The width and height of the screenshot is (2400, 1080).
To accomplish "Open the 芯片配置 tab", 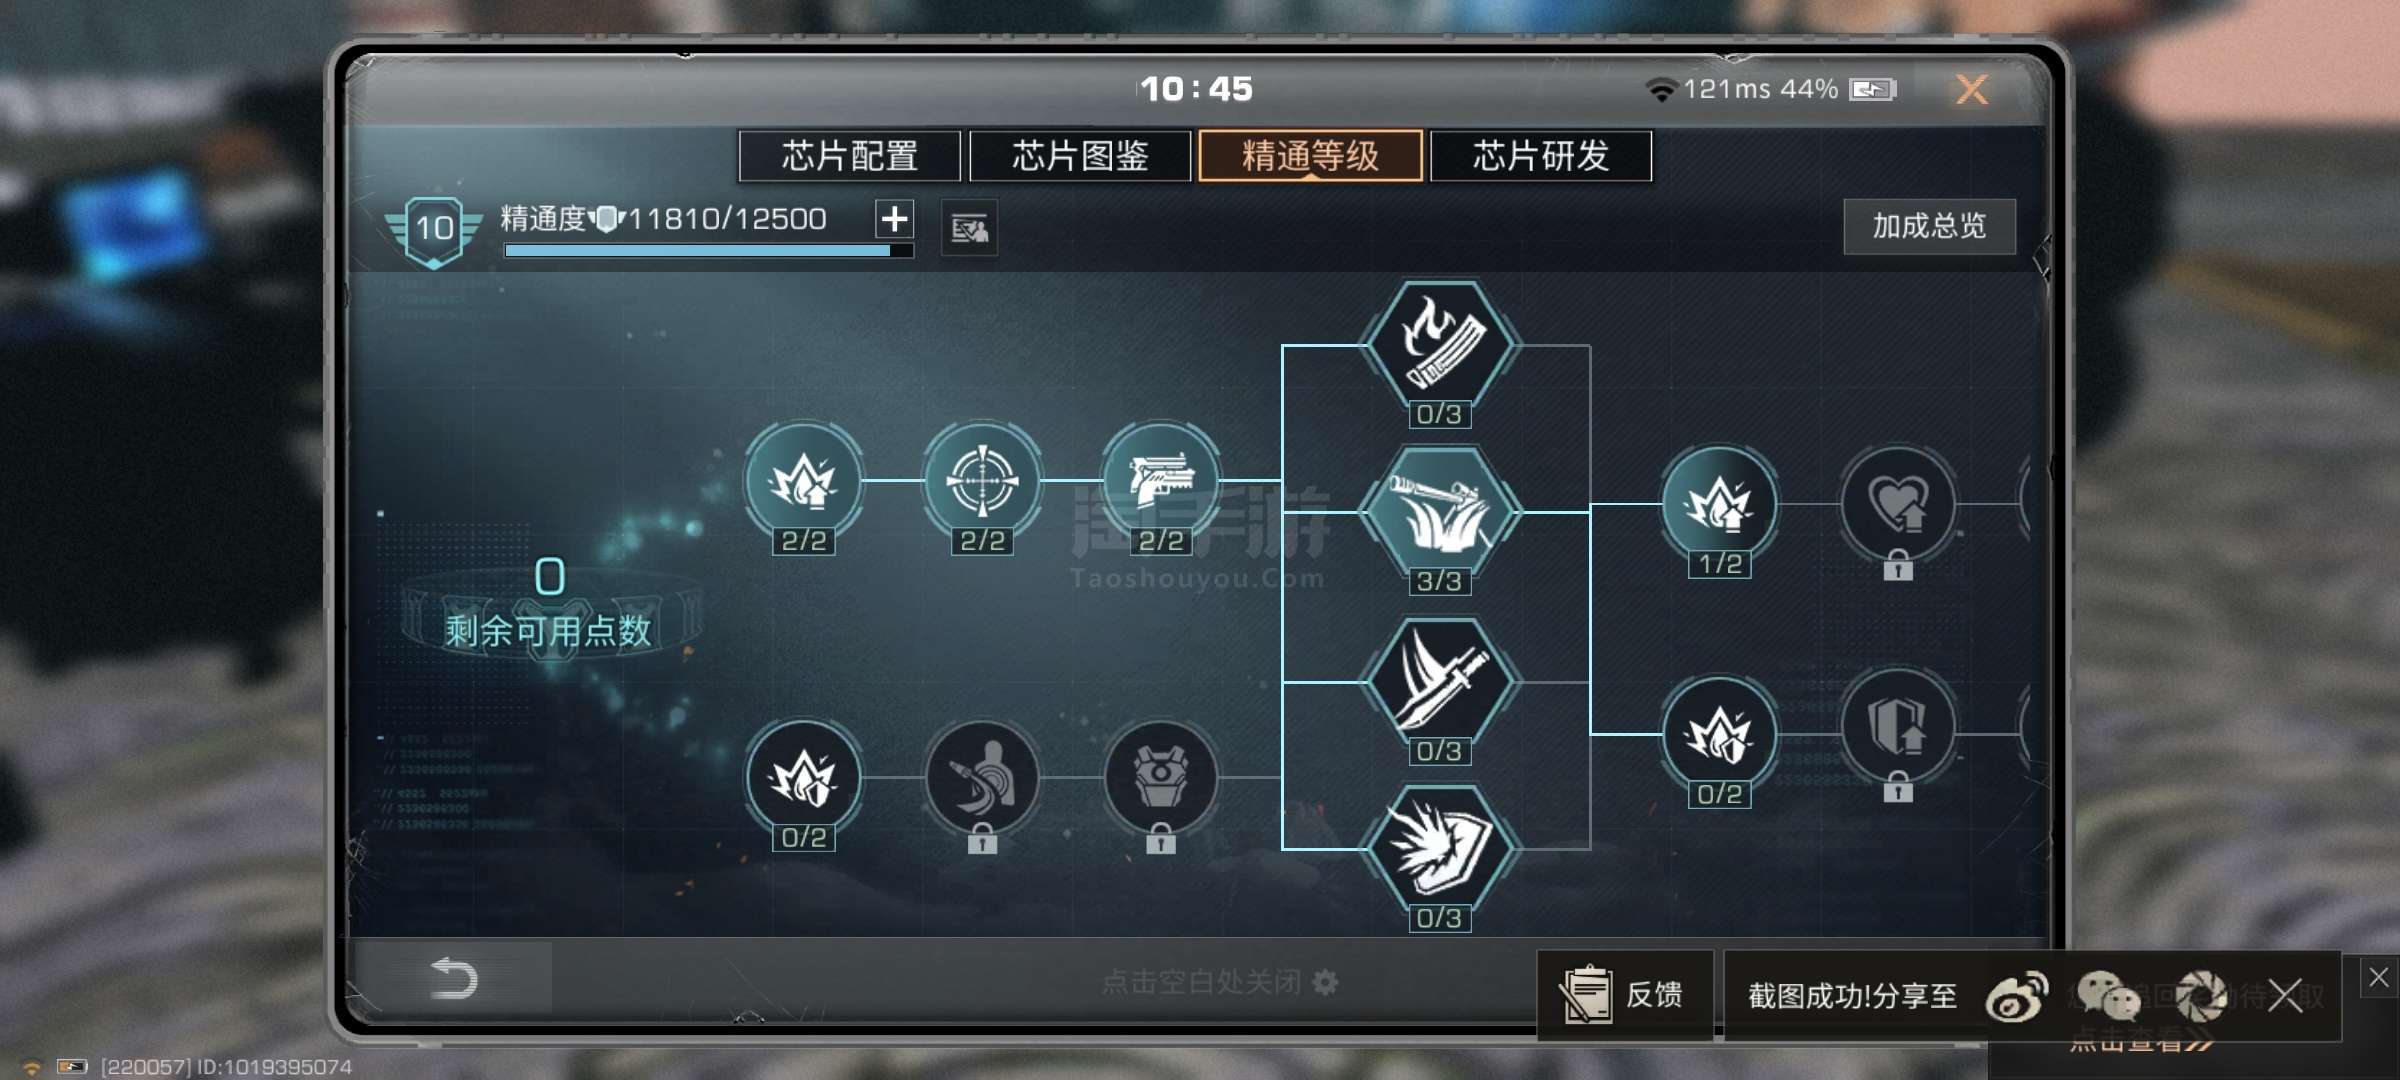I will [850, 156].
